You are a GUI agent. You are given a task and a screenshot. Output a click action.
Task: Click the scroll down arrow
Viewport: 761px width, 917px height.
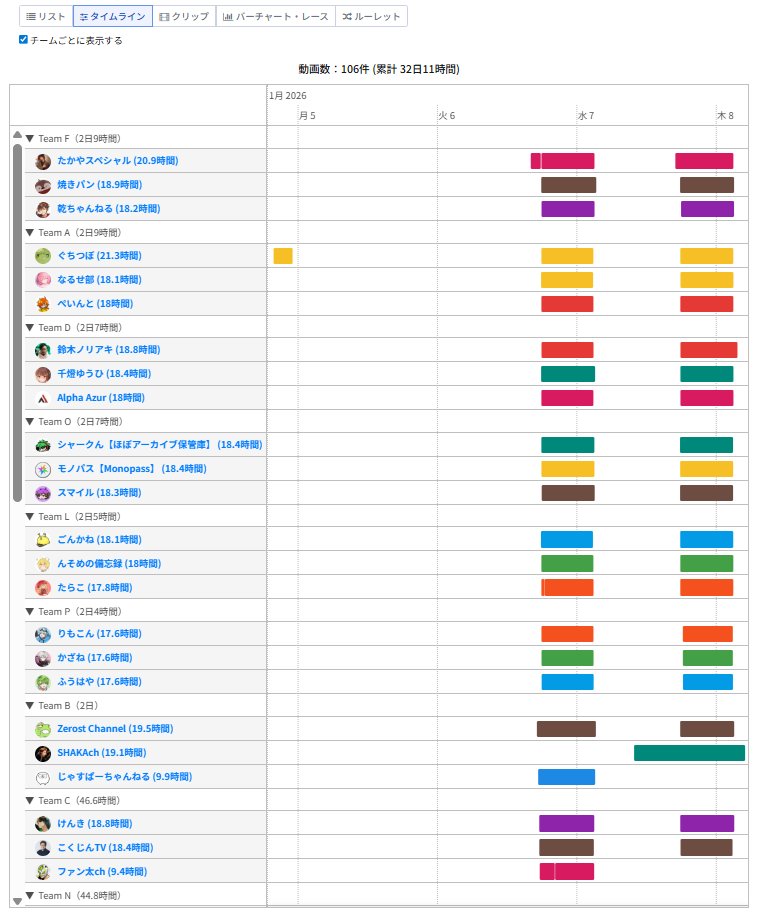click(18, 901)
